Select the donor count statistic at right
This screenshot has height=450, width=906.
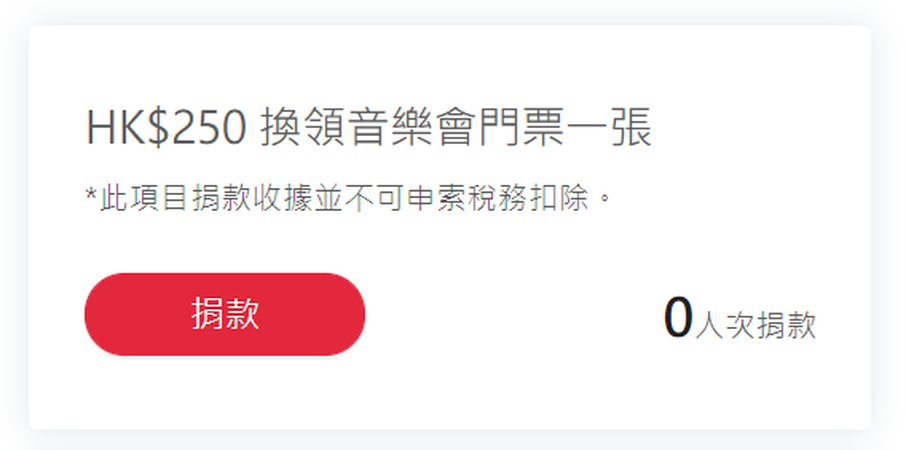click(x=740, y=319)
